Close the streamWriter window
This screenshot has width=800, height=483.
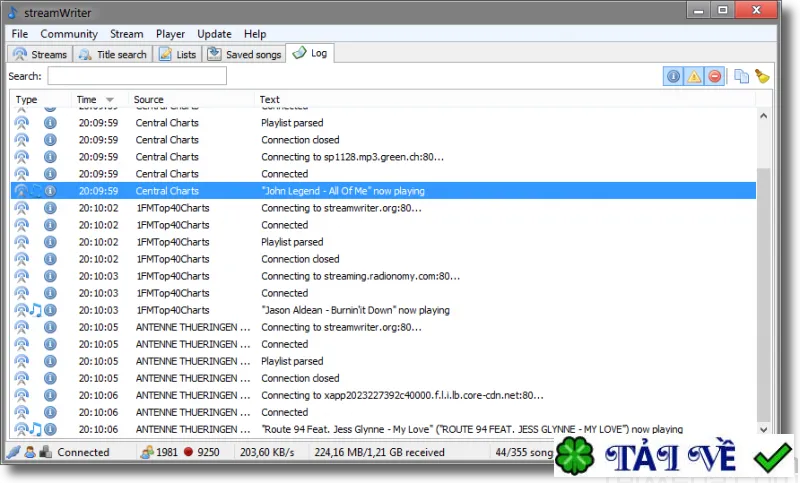pyautogui.click(x=757, y=10)
